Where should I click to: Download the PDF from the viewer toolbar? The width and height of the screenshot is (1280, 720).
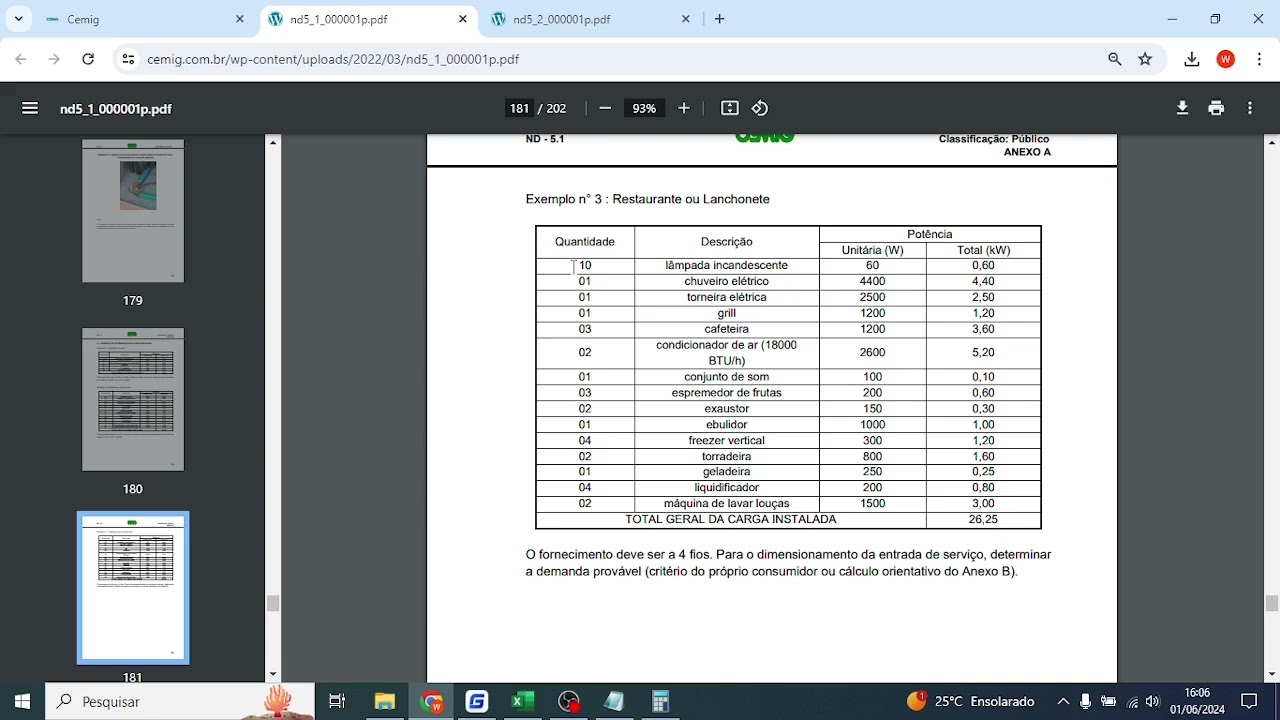click(x=1182, y=108)
